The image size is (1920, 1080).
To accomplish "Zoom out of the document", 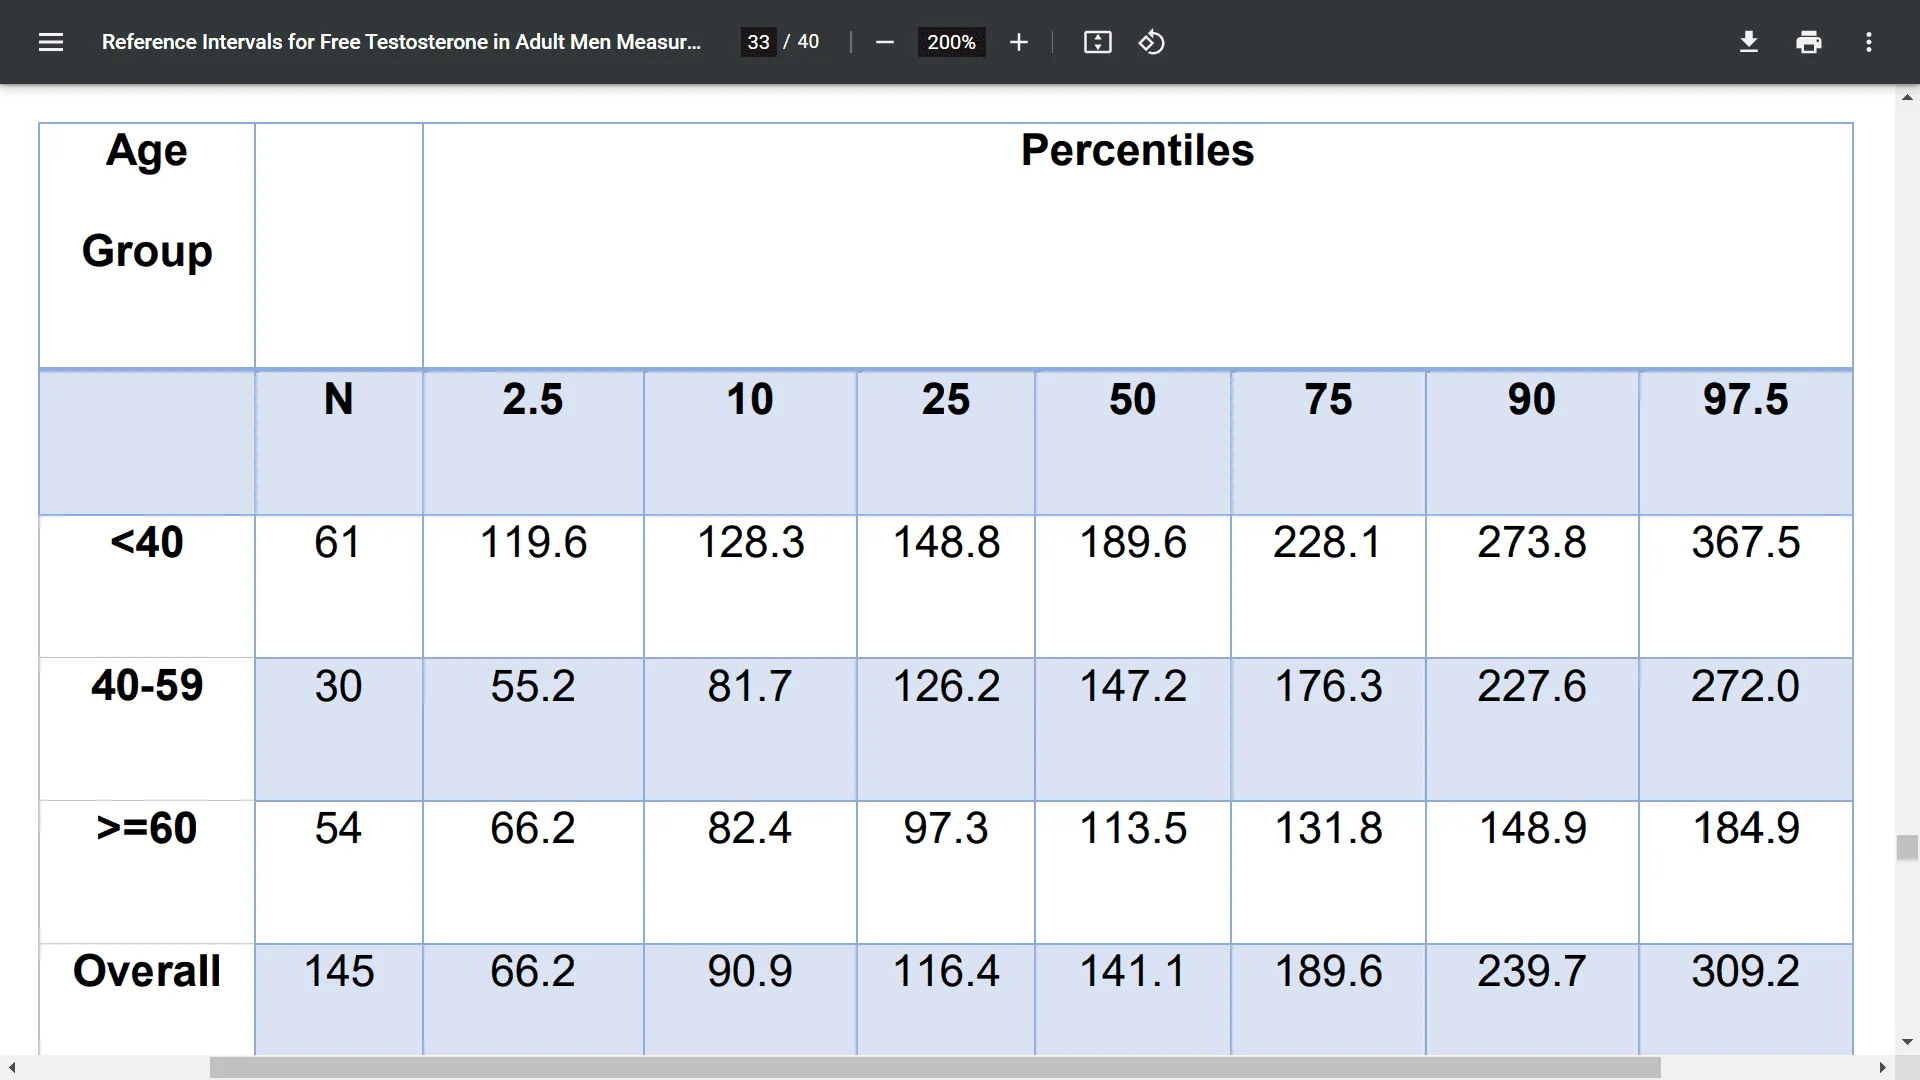I will click(884, 42).
